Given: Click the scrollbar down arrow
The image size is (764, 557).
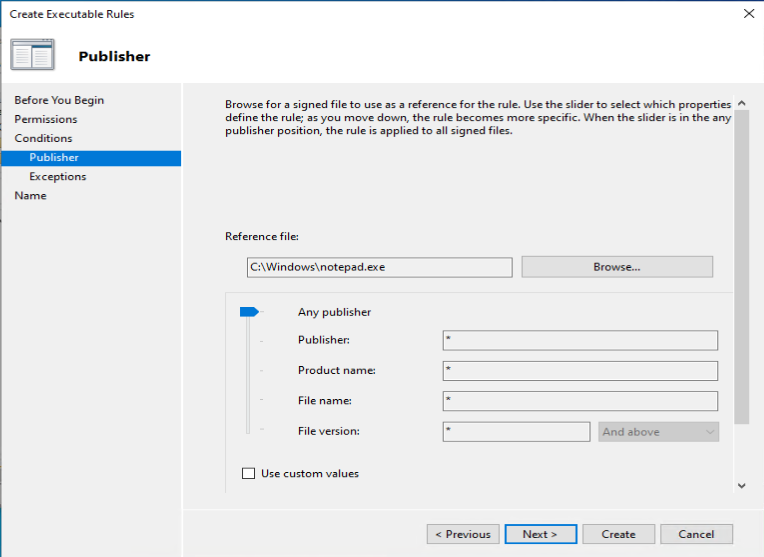Looking at the screenshot, I should [742, 485].
